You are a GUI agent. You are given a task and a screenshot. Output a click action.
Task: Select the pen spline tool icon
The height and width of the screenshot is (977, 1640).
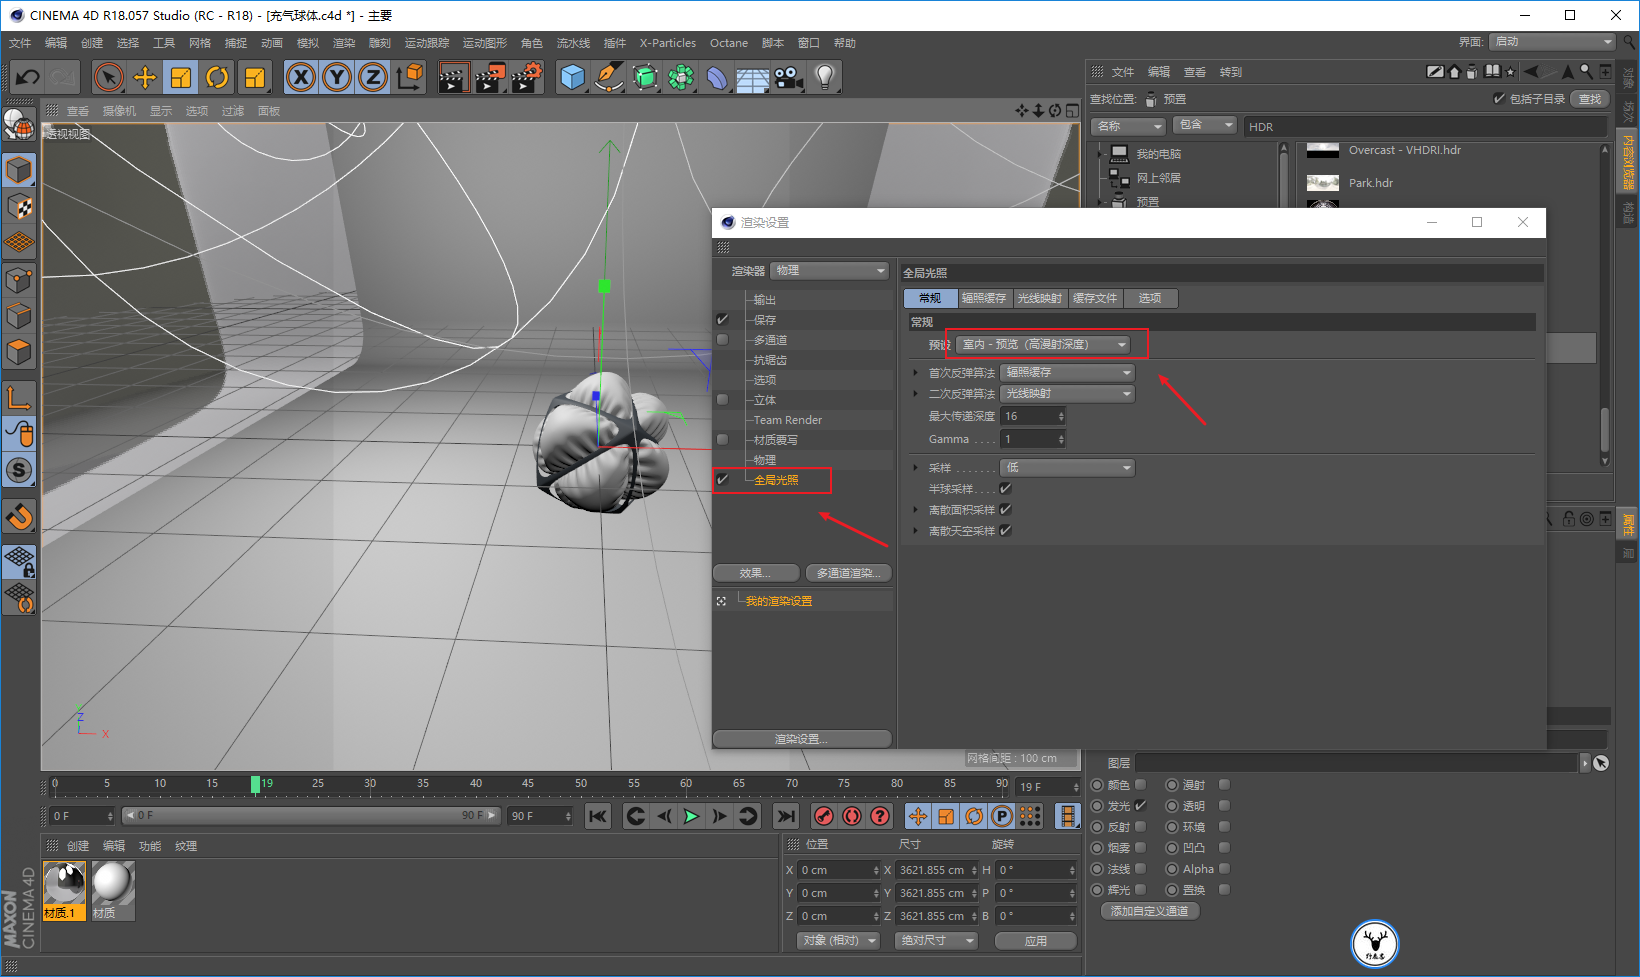(609, 77)
